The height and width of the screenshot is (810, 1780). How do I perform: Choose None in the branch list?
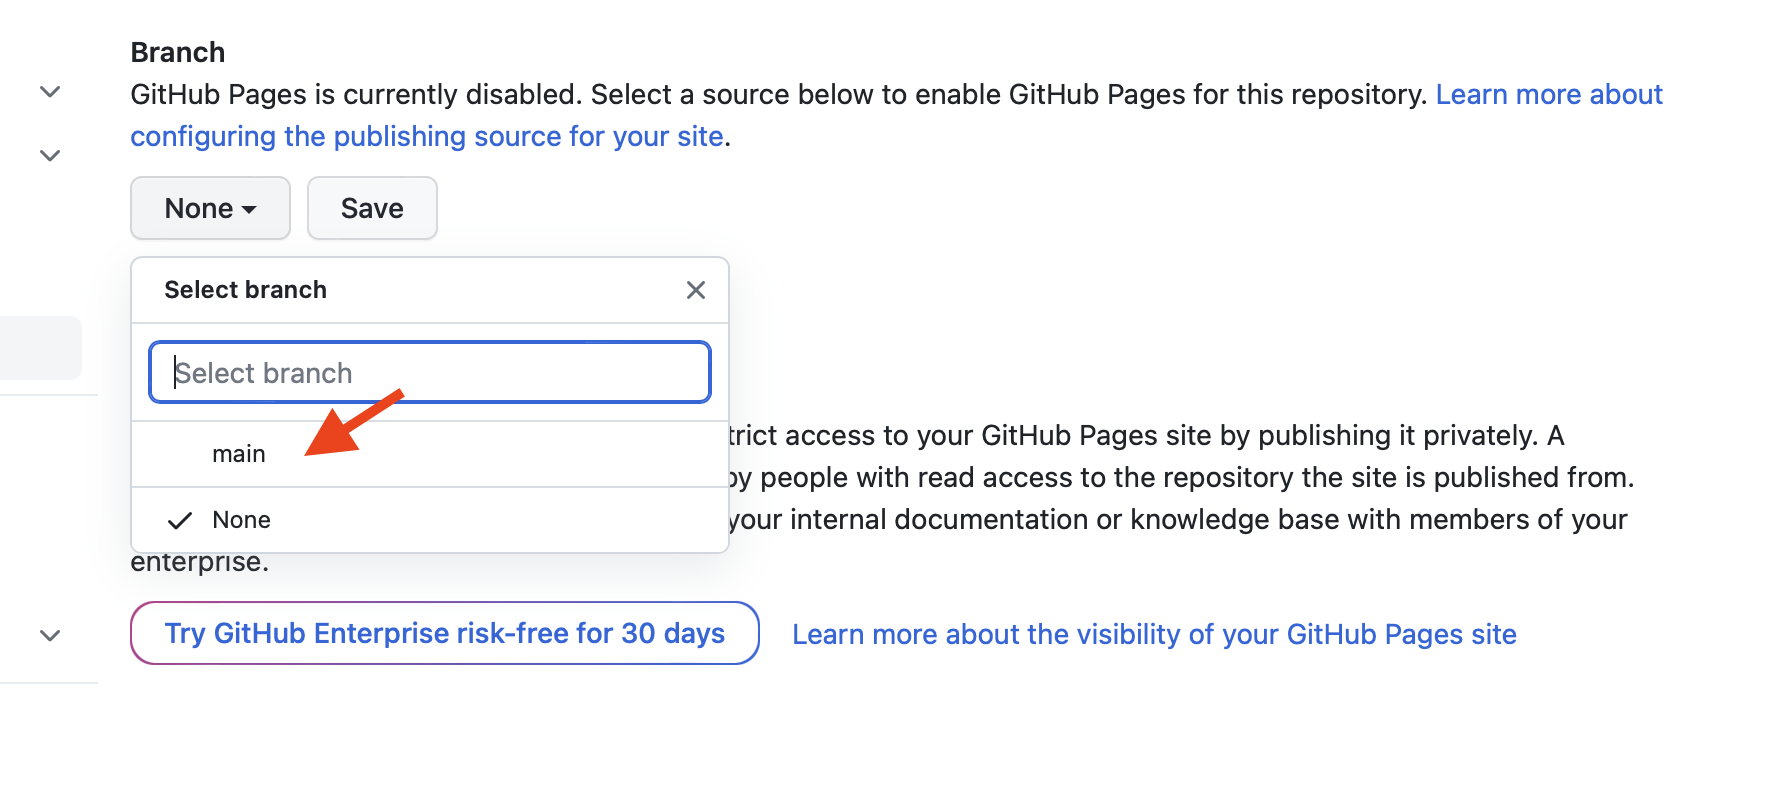point(240,519)
